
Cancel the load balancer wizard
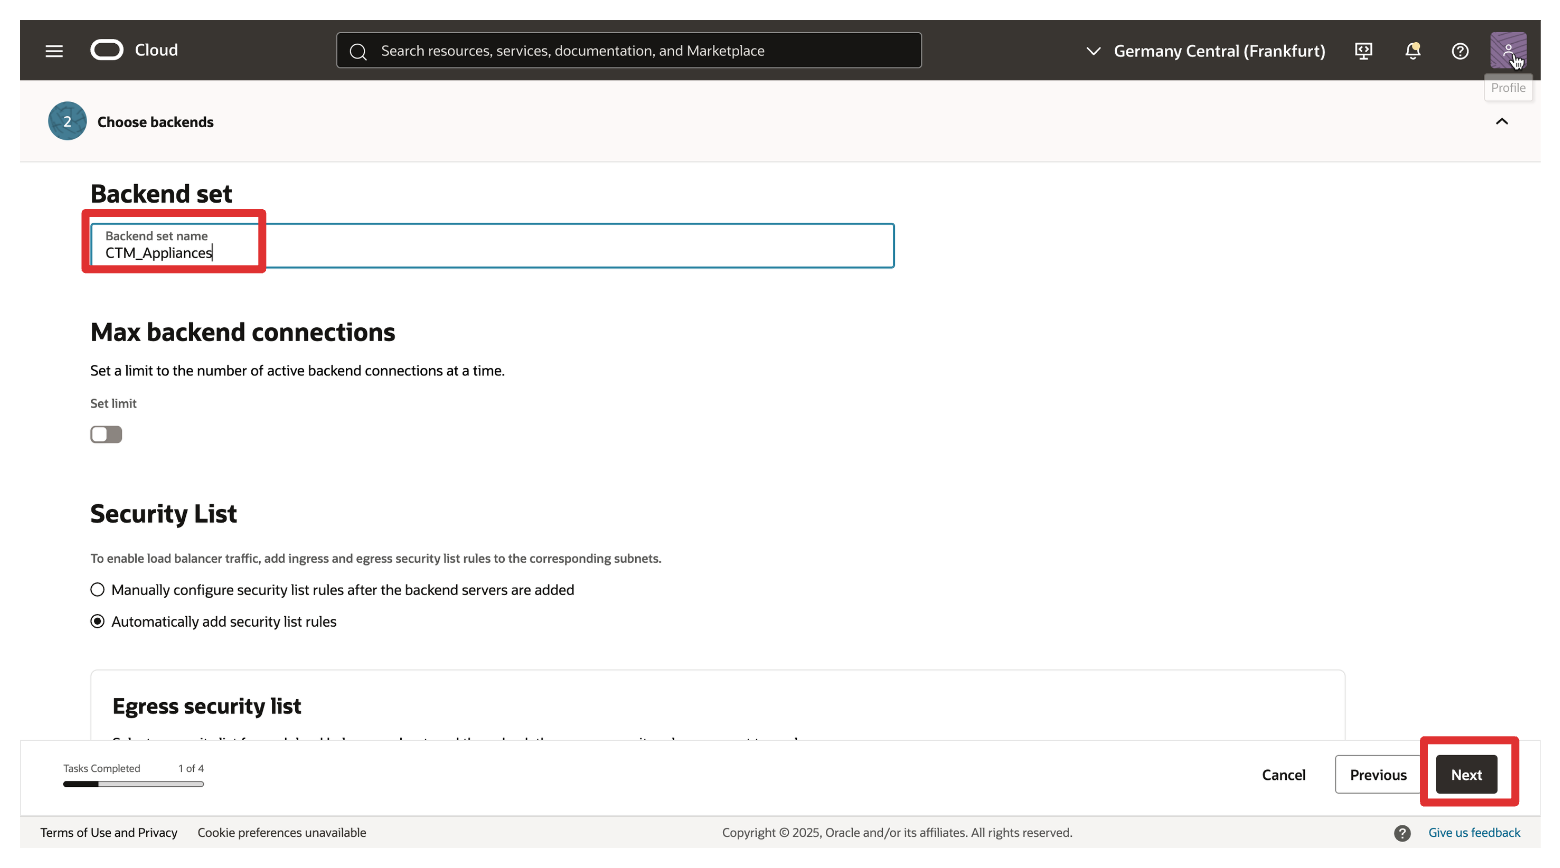(1283, 775)
